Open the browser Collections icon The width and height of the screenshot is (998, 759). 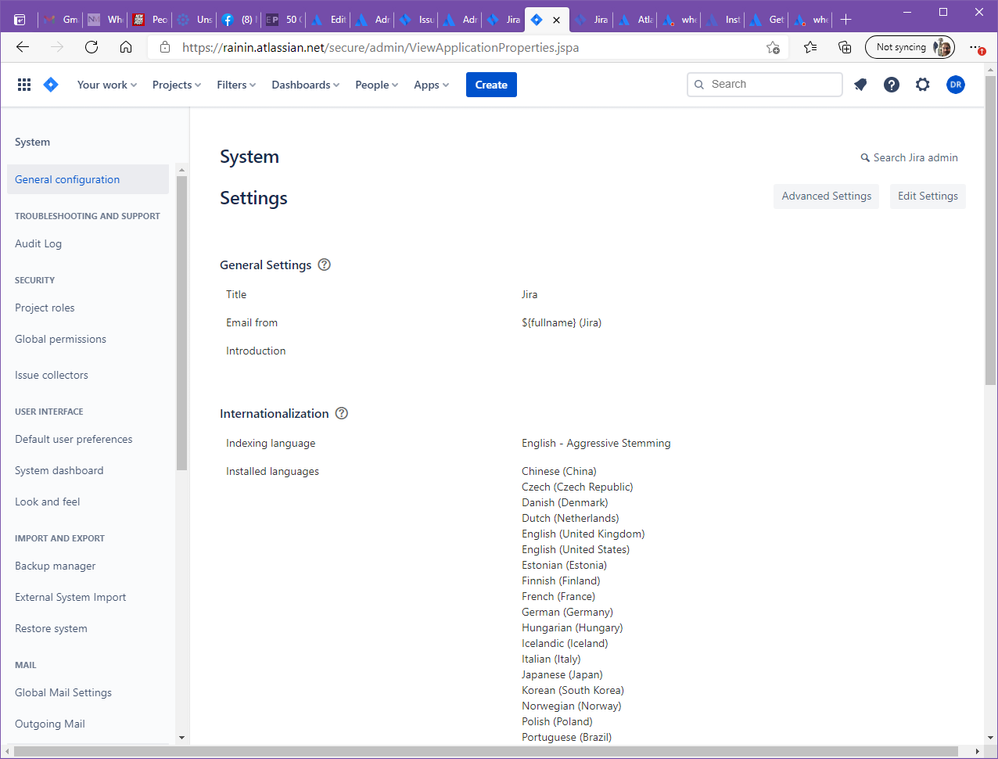point(845,47)
